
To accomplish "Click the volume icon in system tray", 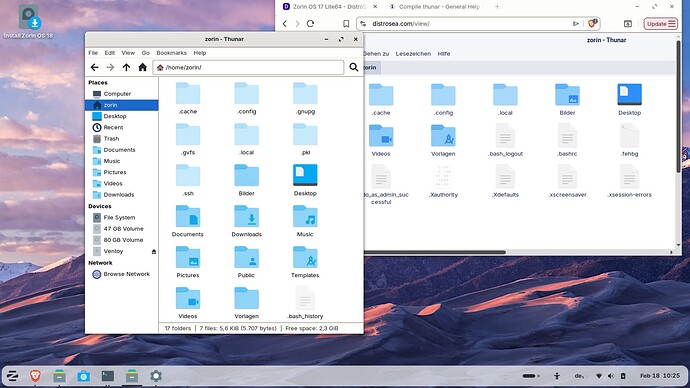I will 611,376.
